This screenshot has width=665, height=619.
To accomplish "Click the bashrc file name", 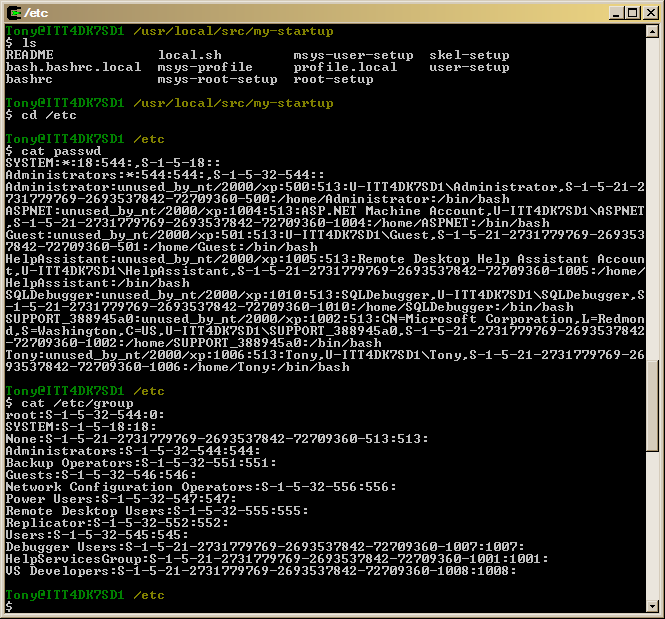I will (x=29, y=79).
